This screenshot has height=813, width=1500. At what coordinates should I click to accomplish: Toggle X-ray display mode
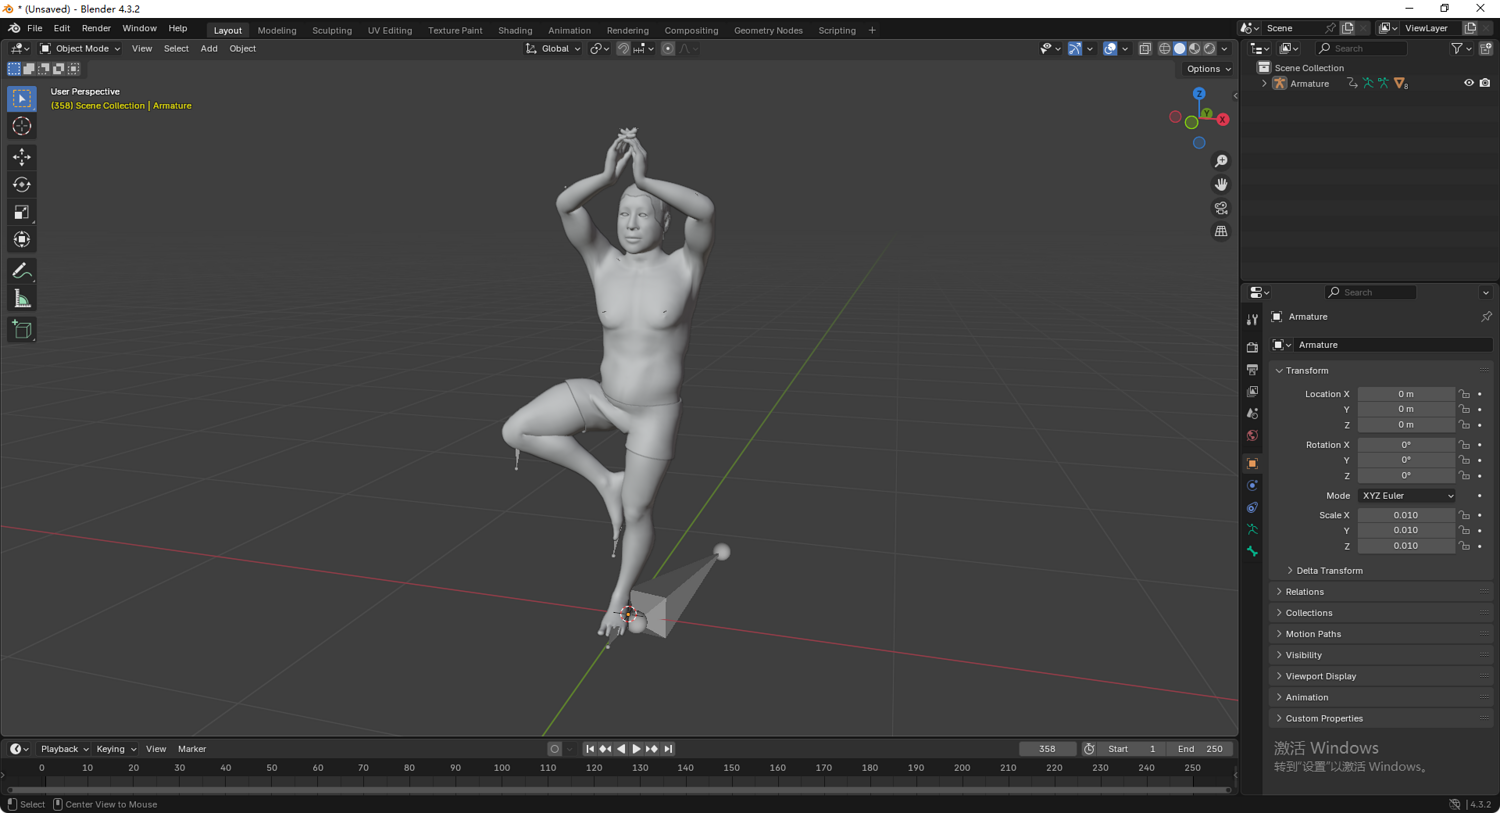click(x=1145, y=48)
